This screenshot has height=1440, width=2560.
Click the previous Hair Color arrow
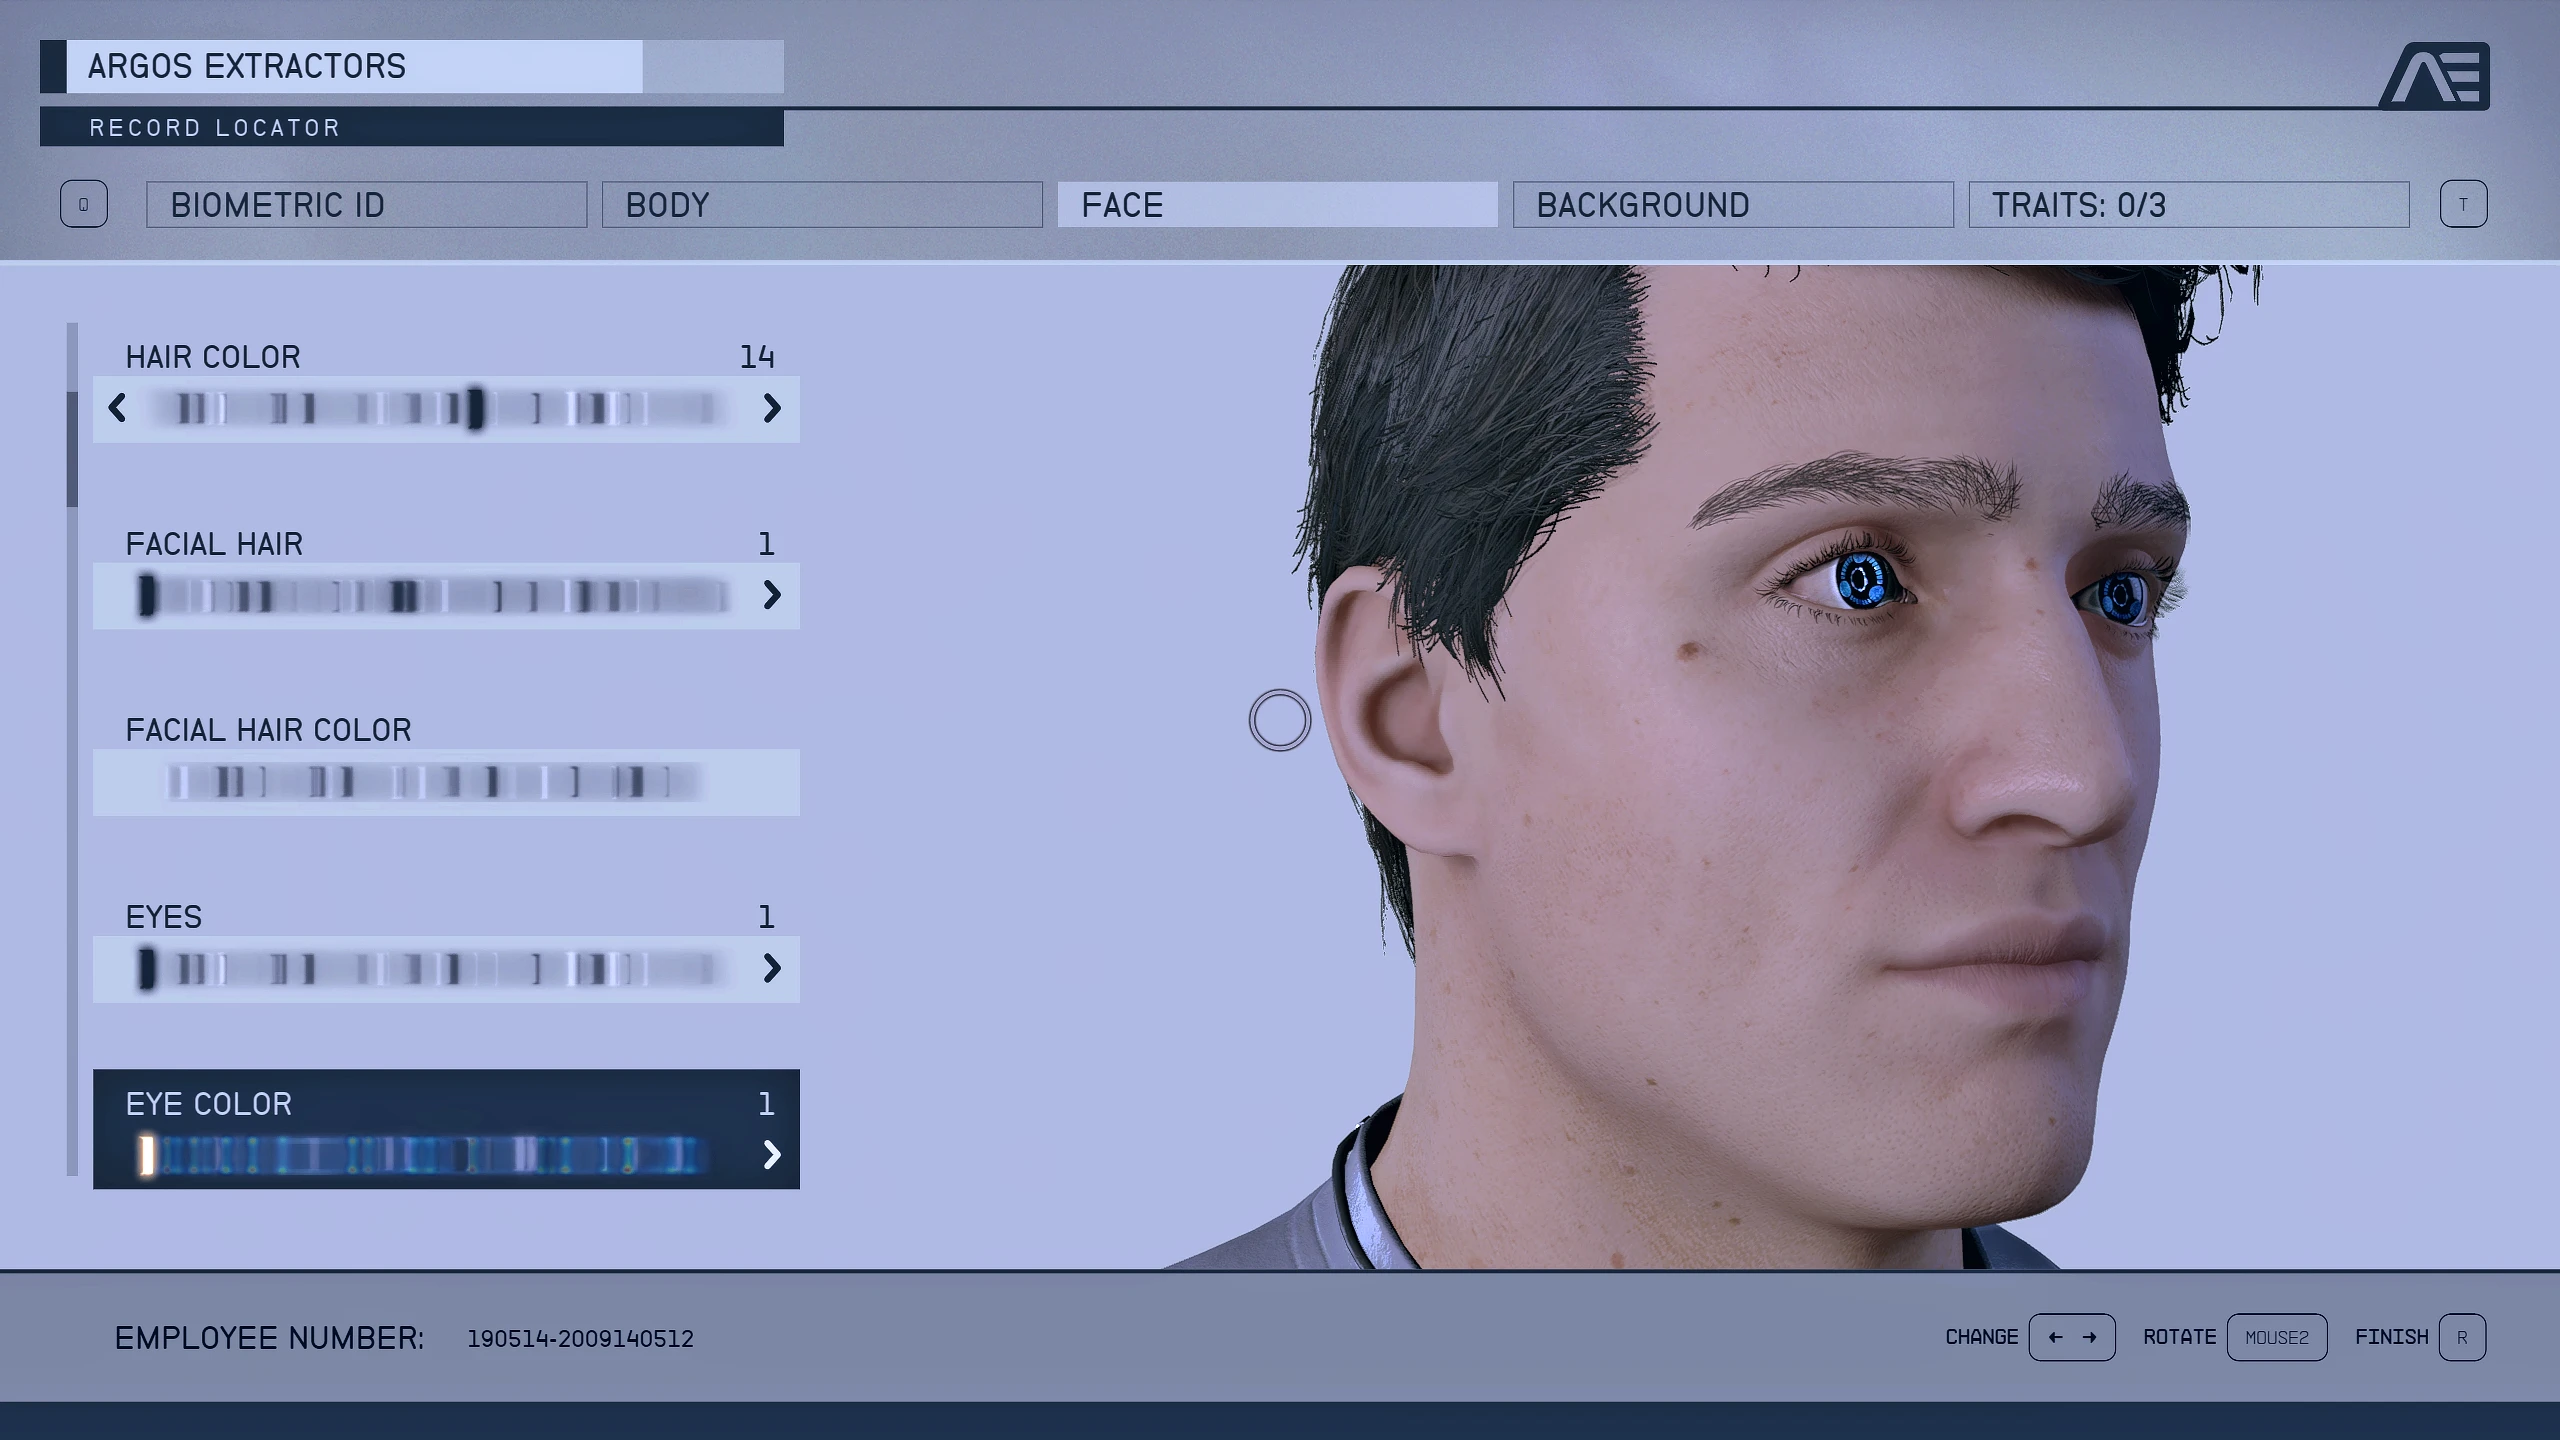(x=117, y=409)
